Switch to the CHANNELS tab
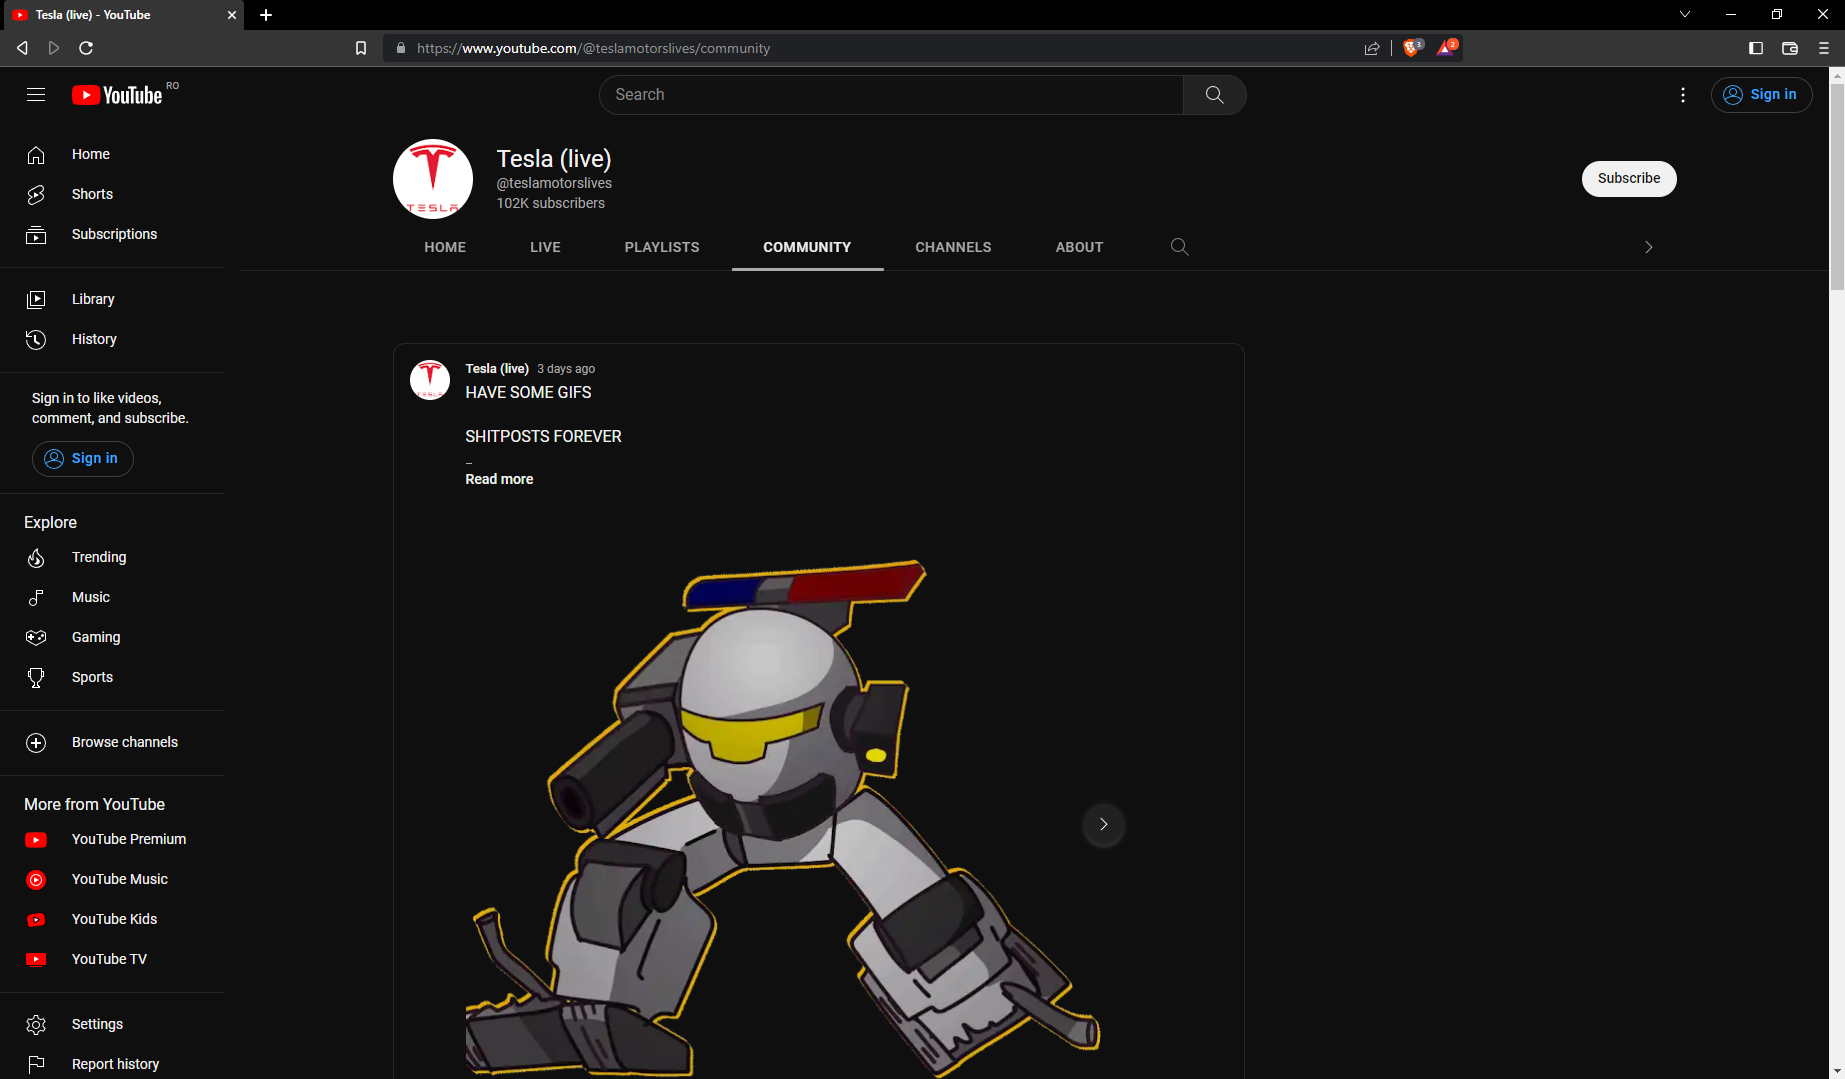1845x1079 pixels. [x=953, y=247]
